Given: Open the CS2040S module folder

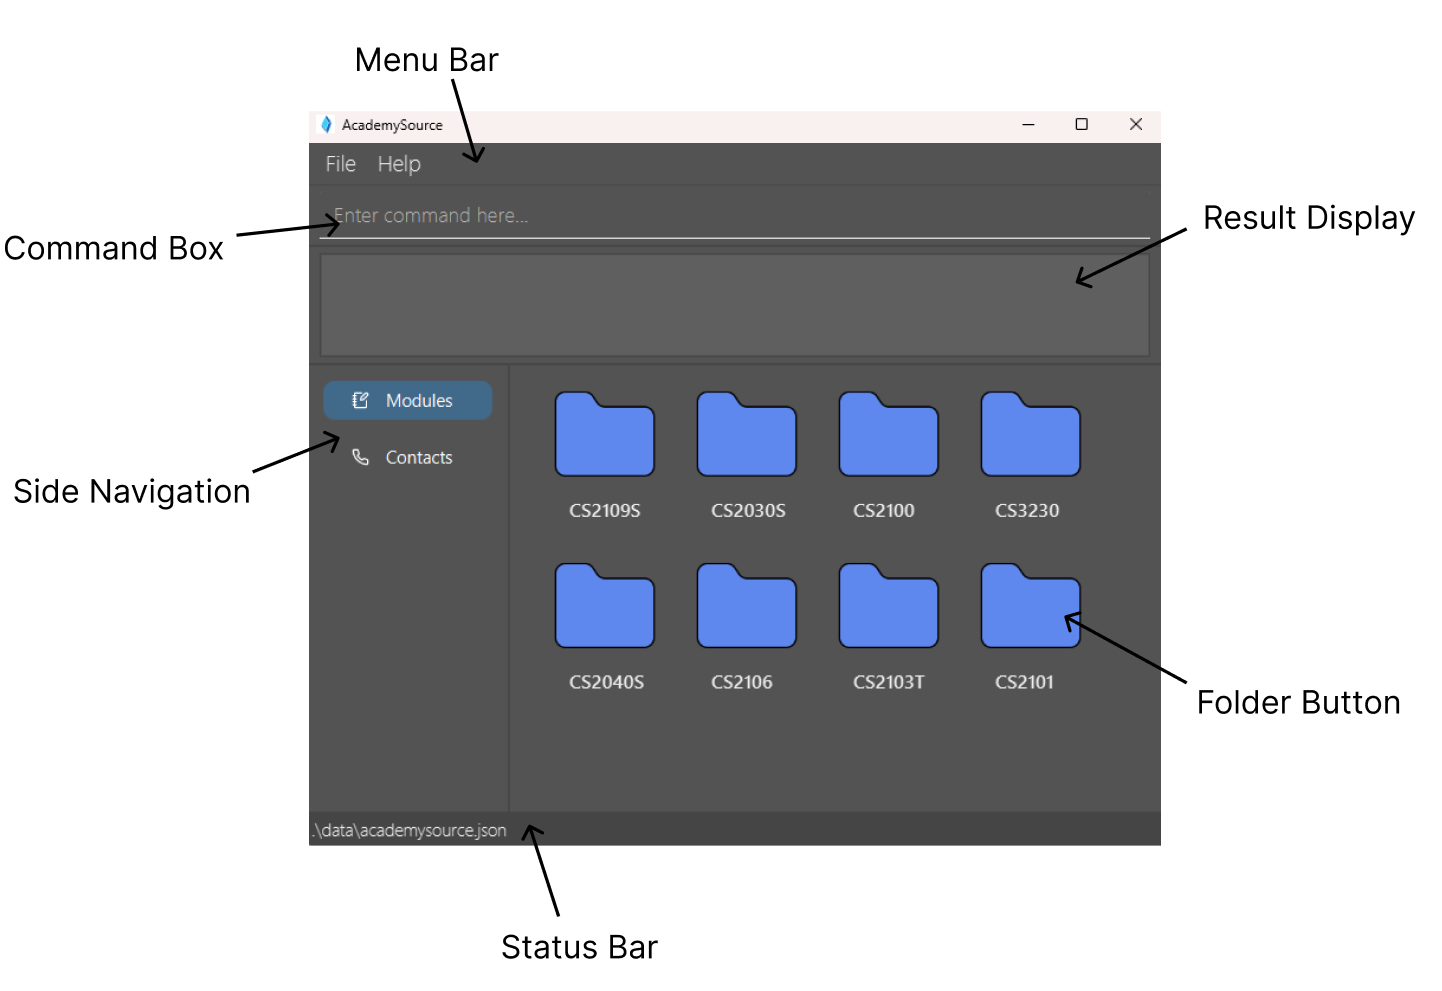Looking at the screenshot, I should tap(604, 606).
